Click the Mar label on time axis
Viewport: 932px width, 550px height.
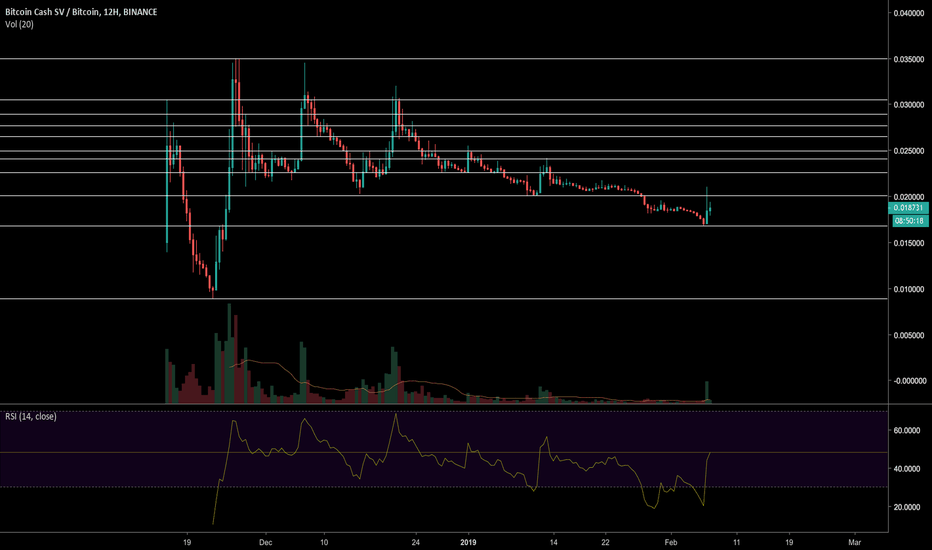click(x=855, y=542)
